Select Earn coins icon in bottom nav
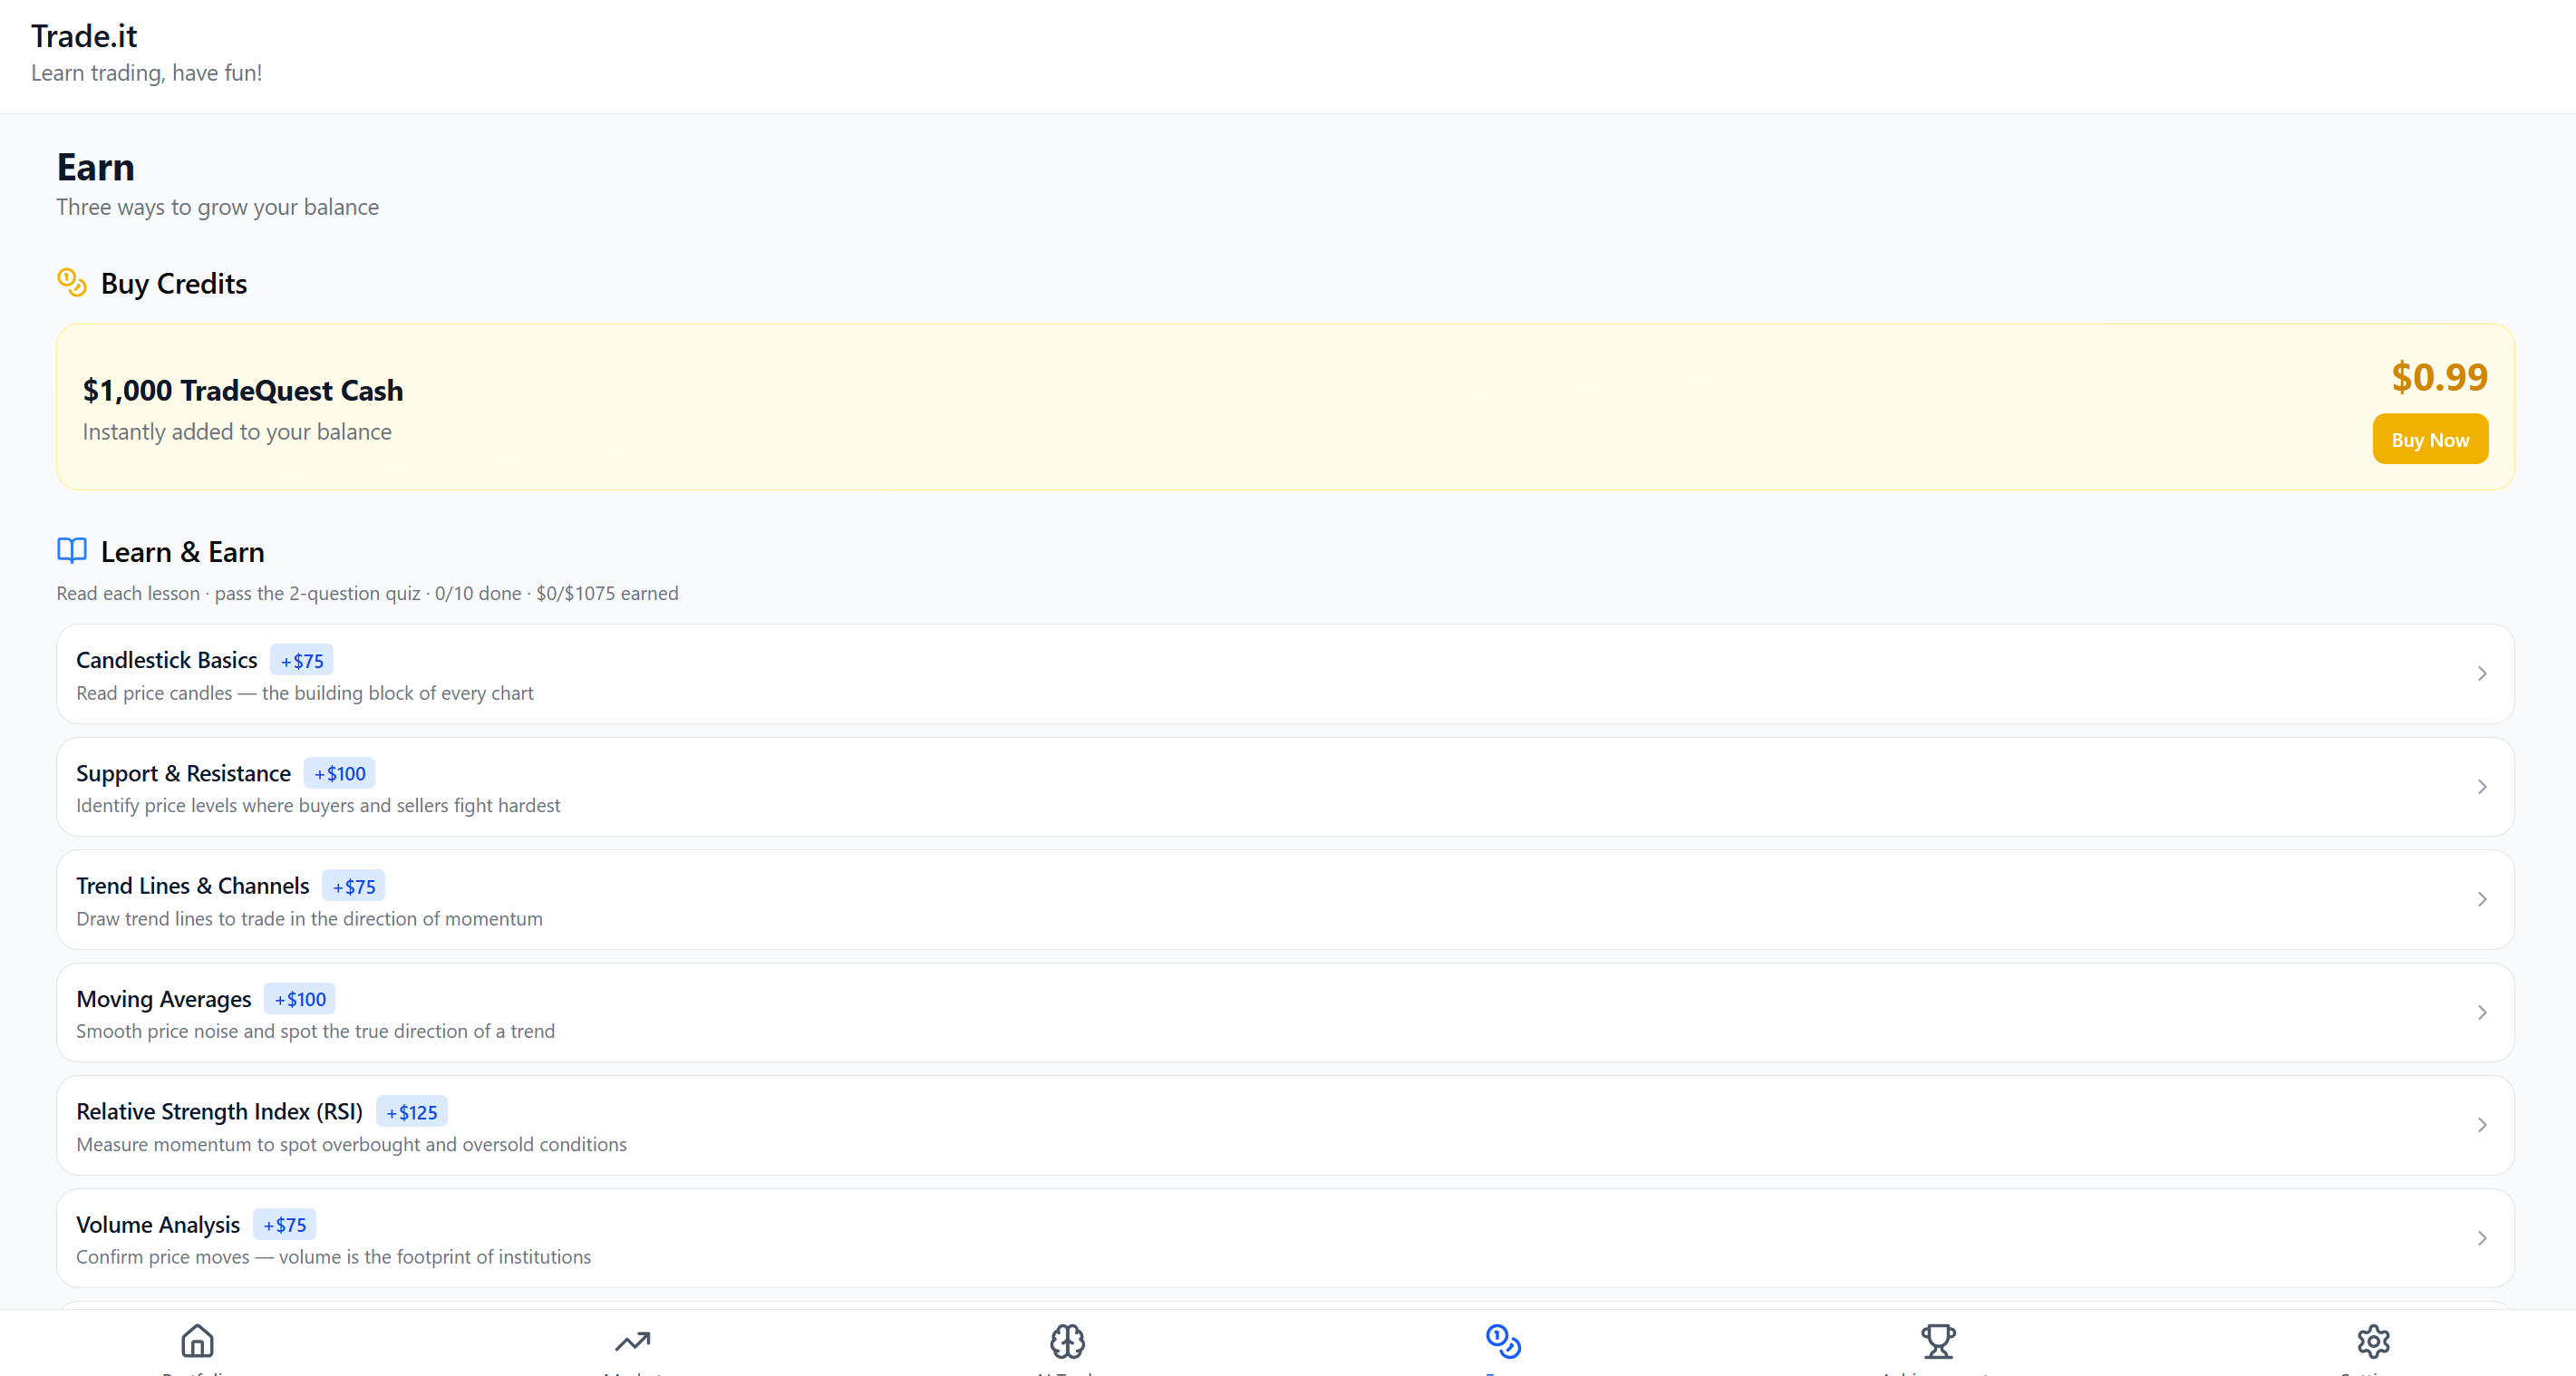This screenshot has height=1376, width=2576. [x=1502, y=1341]
